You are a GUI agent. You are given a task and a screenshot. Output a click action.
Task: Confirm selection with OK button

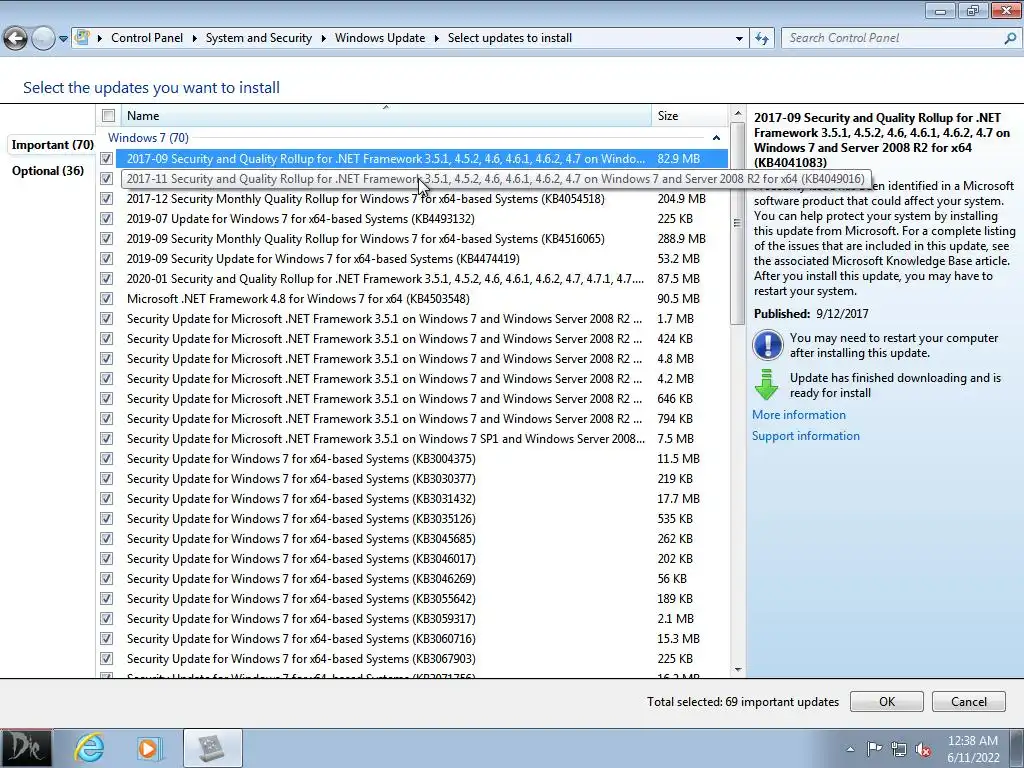[886, 701]
